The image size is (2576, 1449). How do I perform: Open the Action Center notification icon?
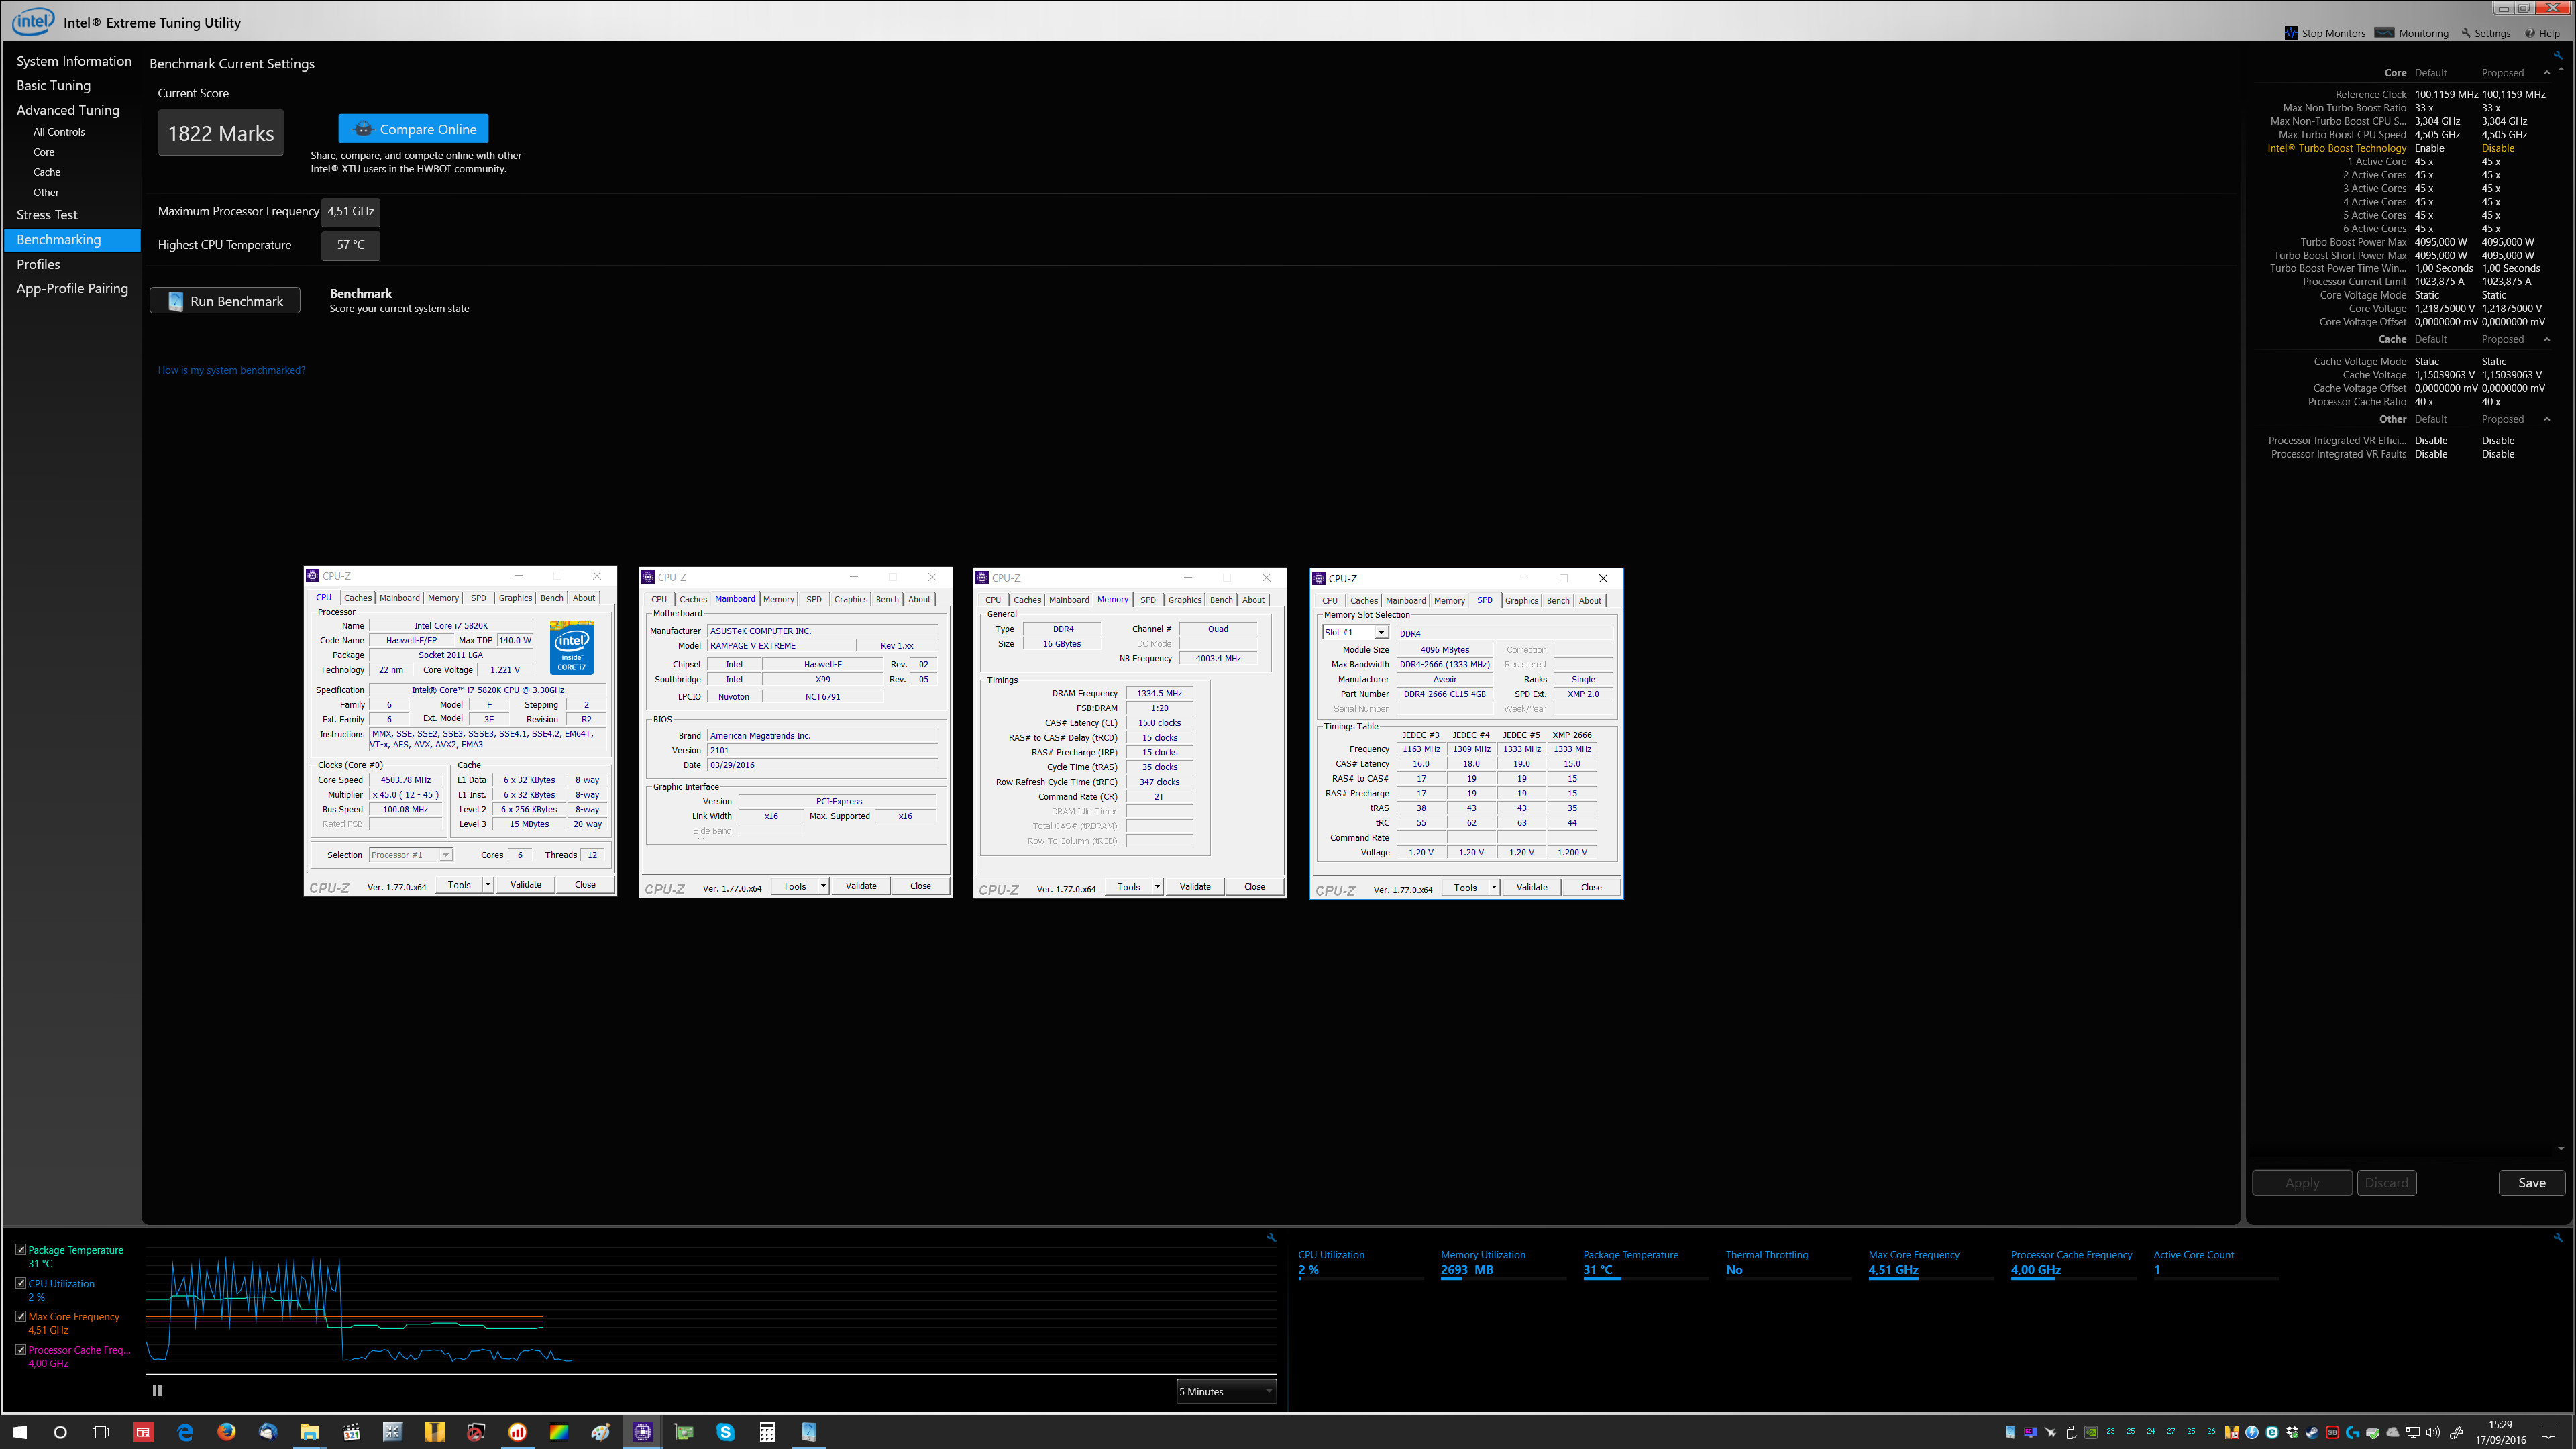tap(2549, 1432)
